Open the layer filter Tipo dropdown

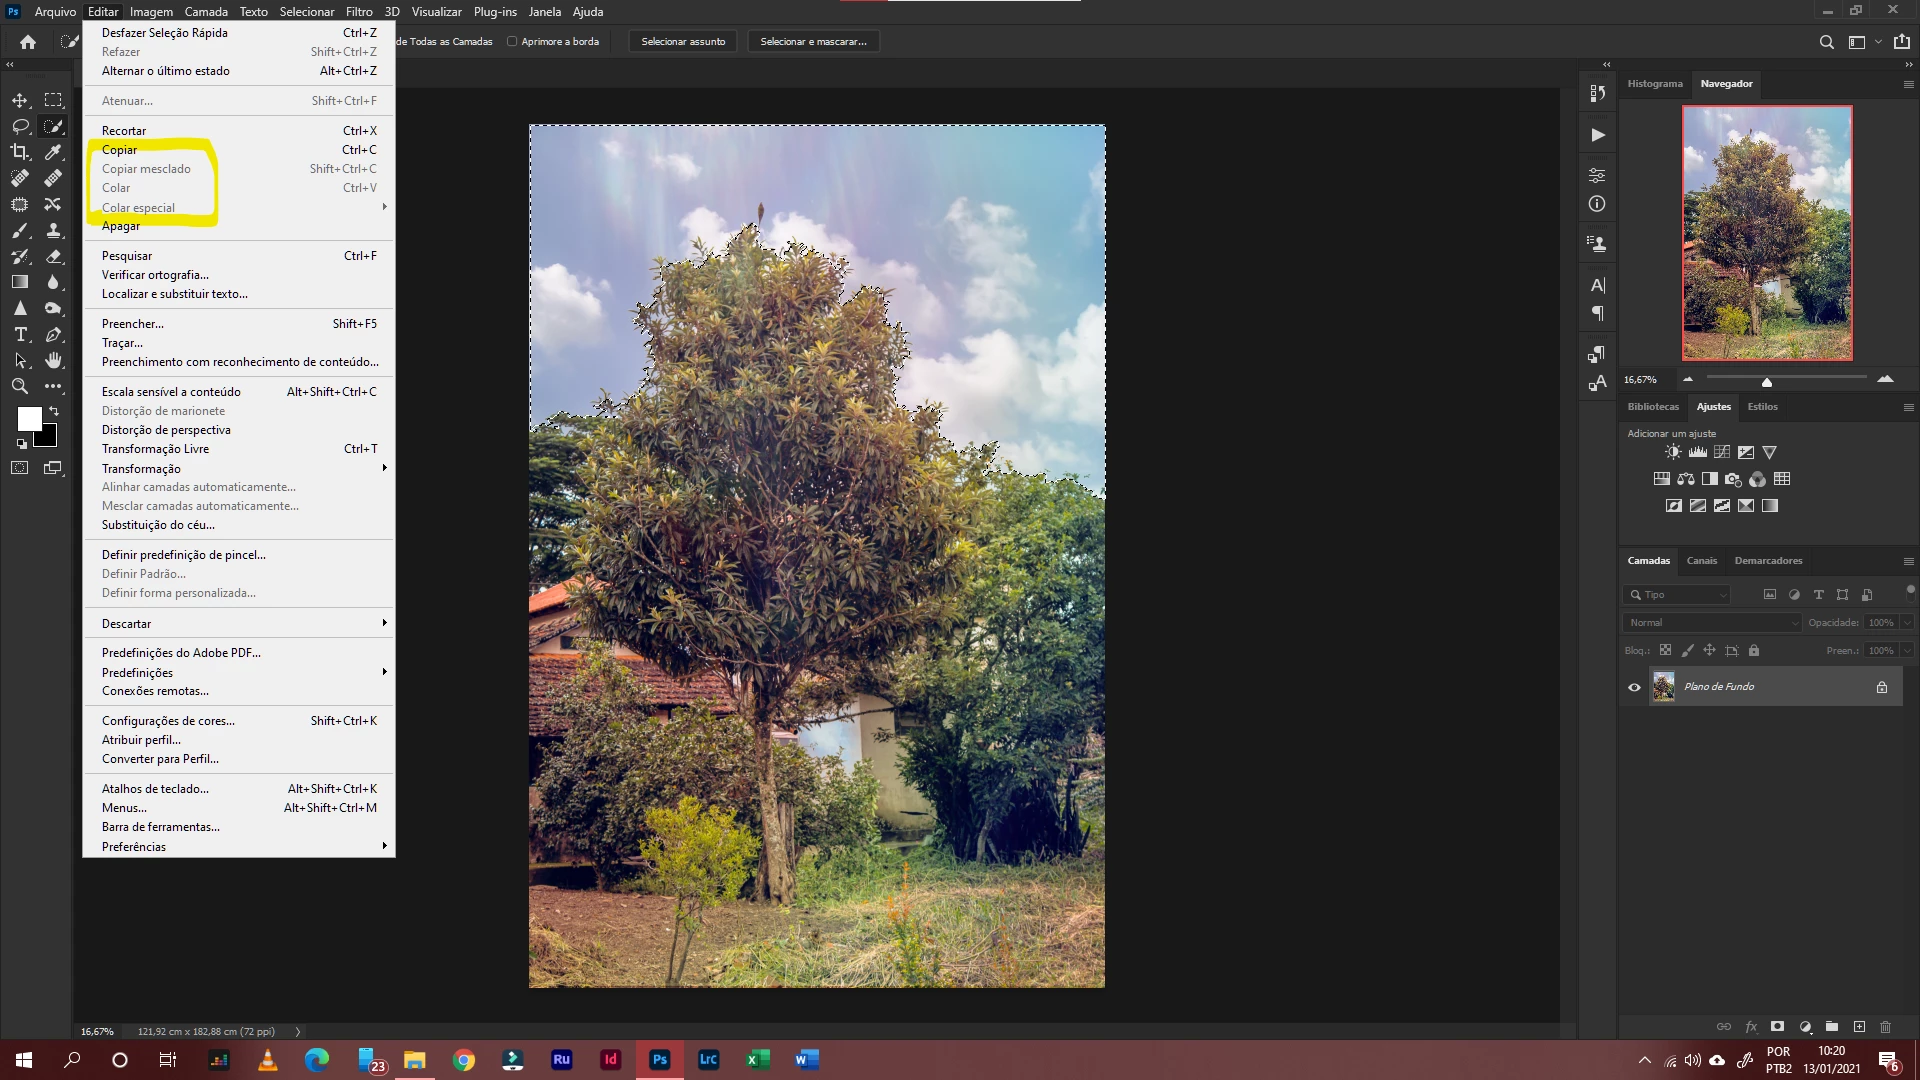coord(1676,595)
